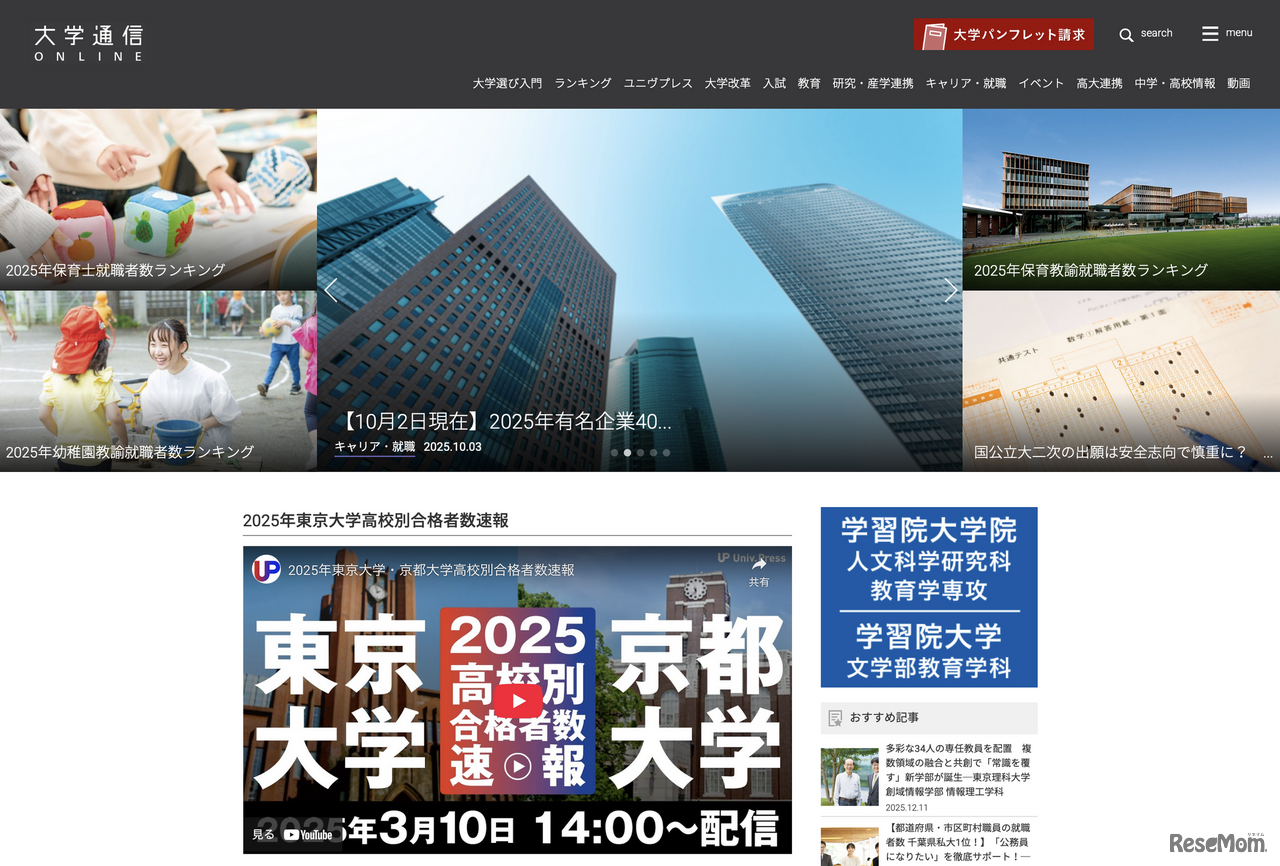The width and height of the screenshot is (1280, 866).
Task: Advance the carousel with the right arrow
Action: pyautogui.click(x=951, y=289)
